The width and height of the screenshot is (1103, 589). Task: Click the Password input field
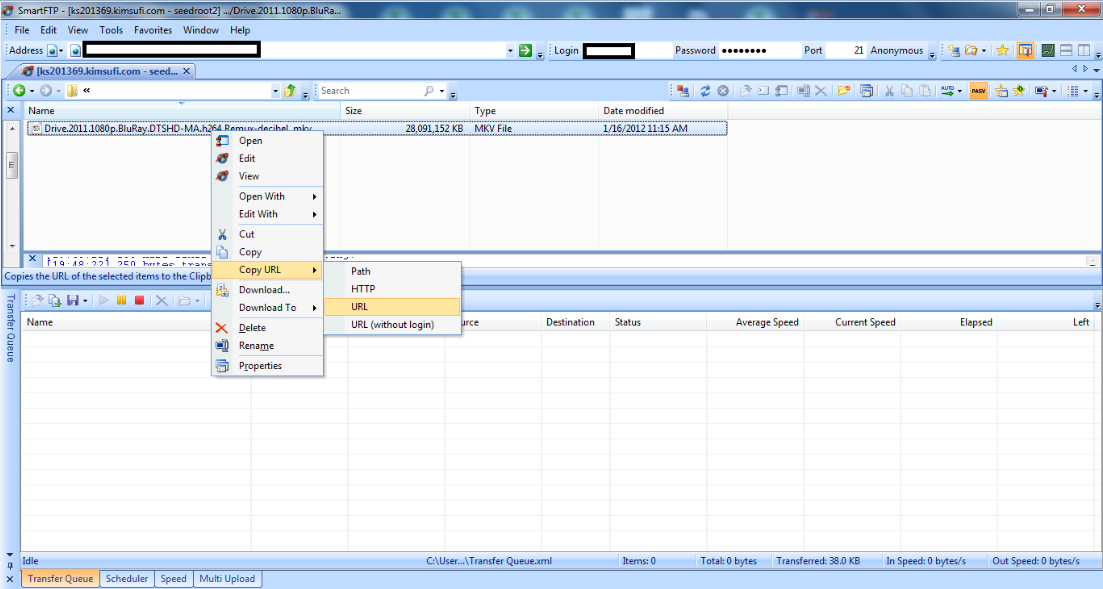pos(760,51)
